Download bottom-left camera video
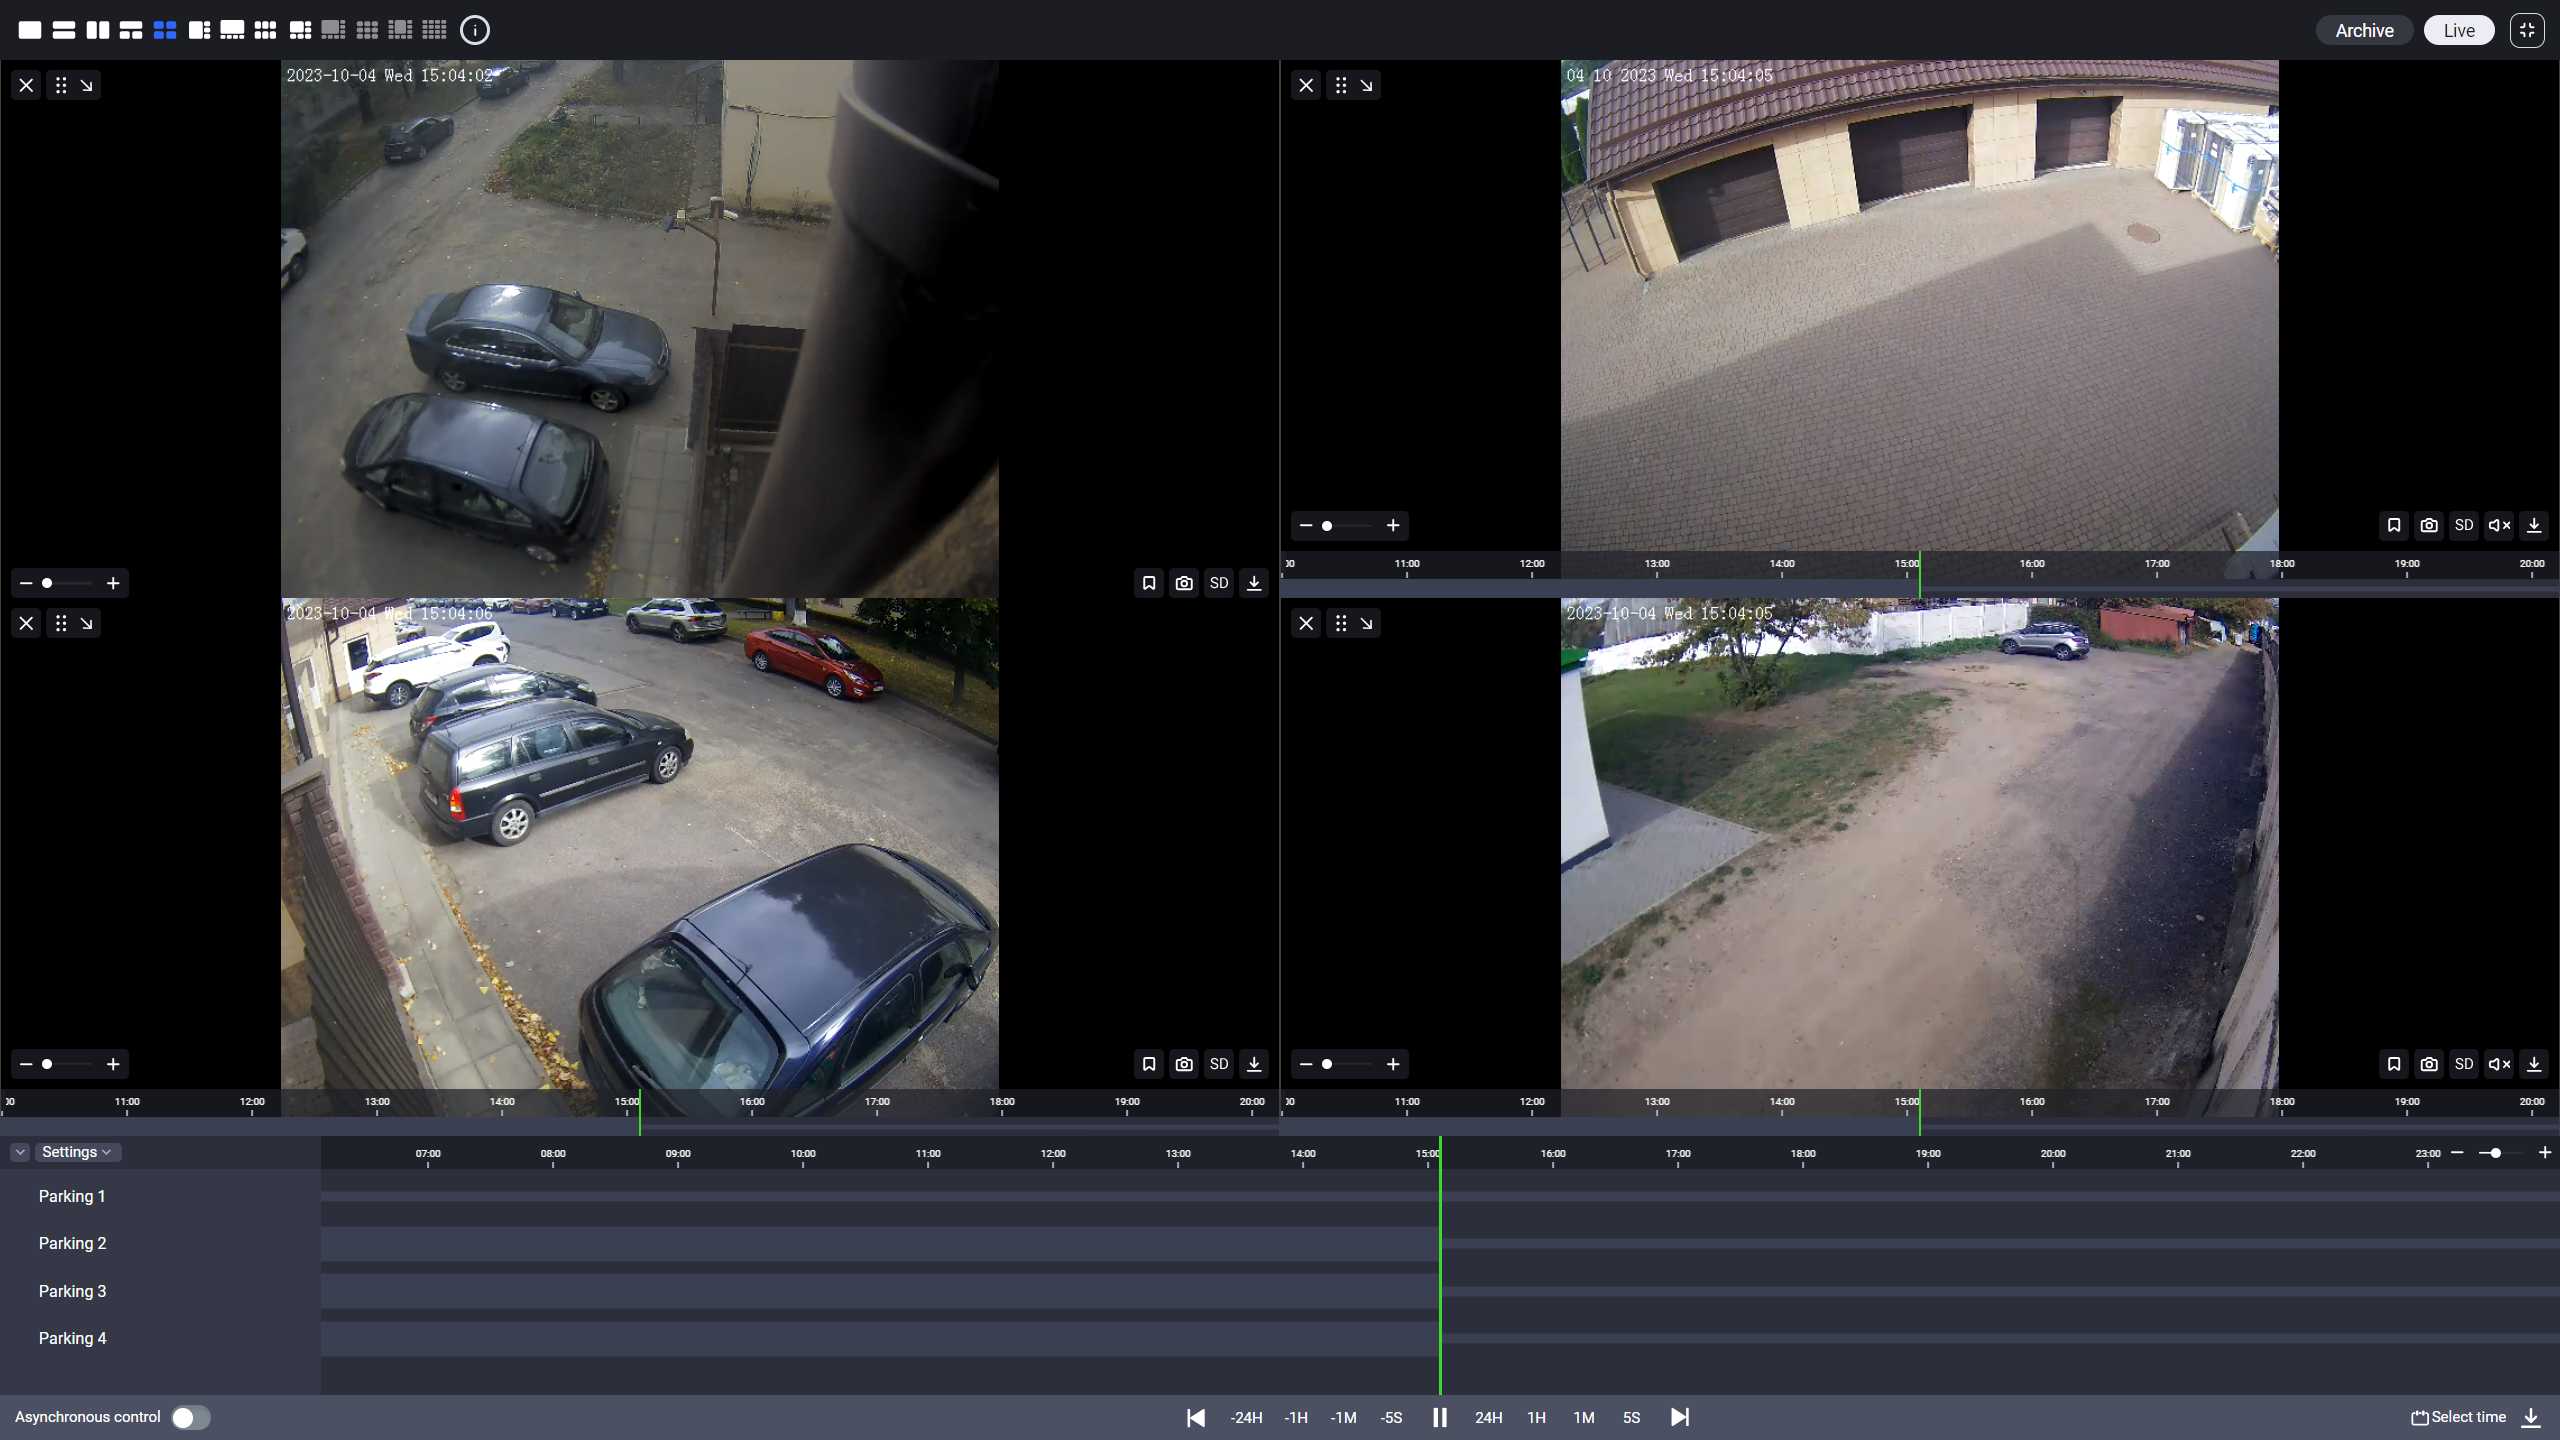This screenshot has width=2560, height=1440. pos(1254,1064)
